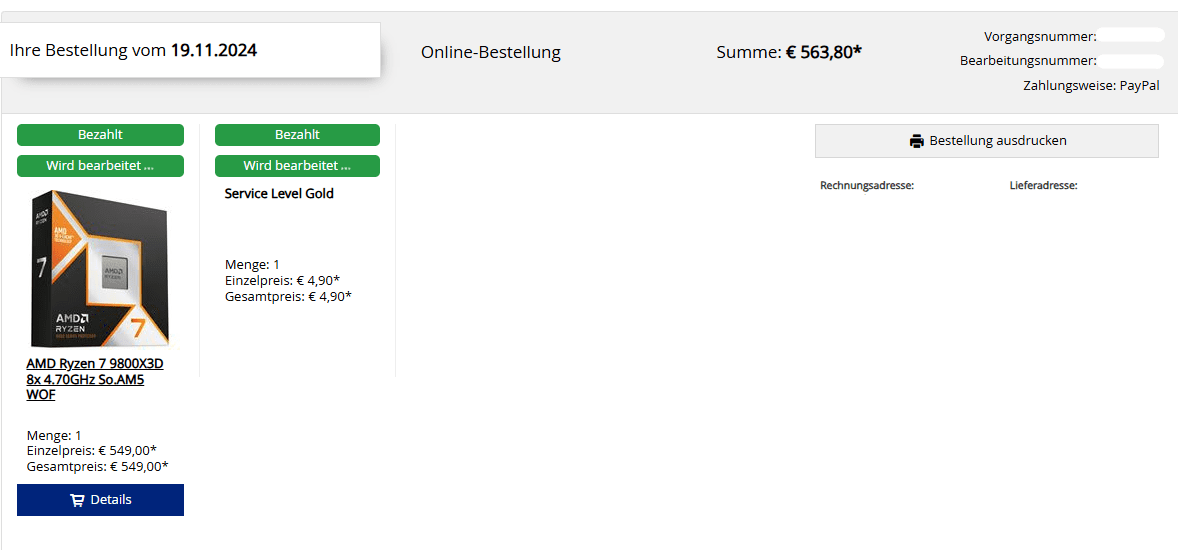Click the shopping cart icon on Details
This screenshot has height=550, width=1178.
[x=77, y=500]
